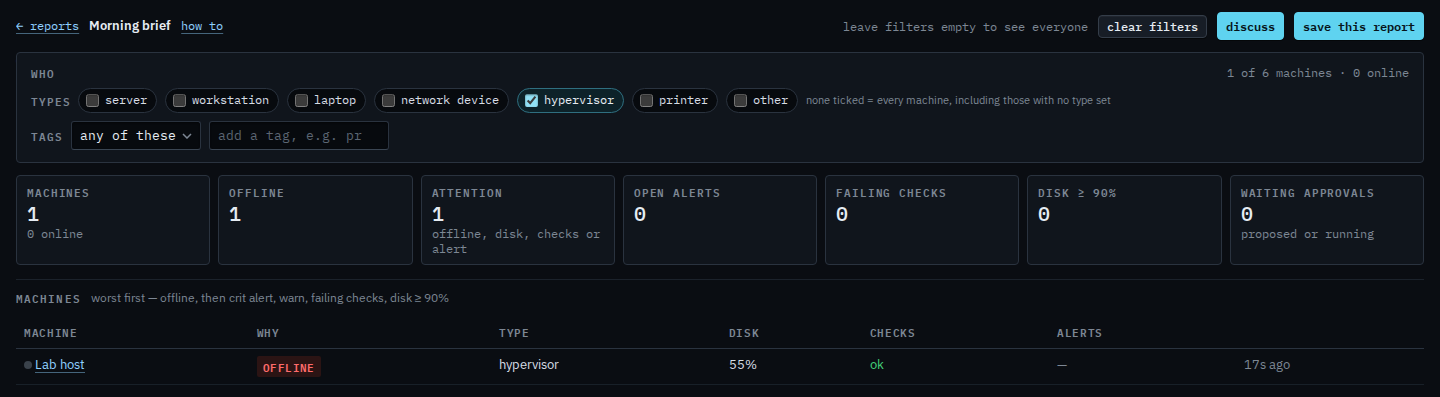The image size is (1440, 397).
Task: Click the Lab host status dot
Action: click(x=28, y=365)
